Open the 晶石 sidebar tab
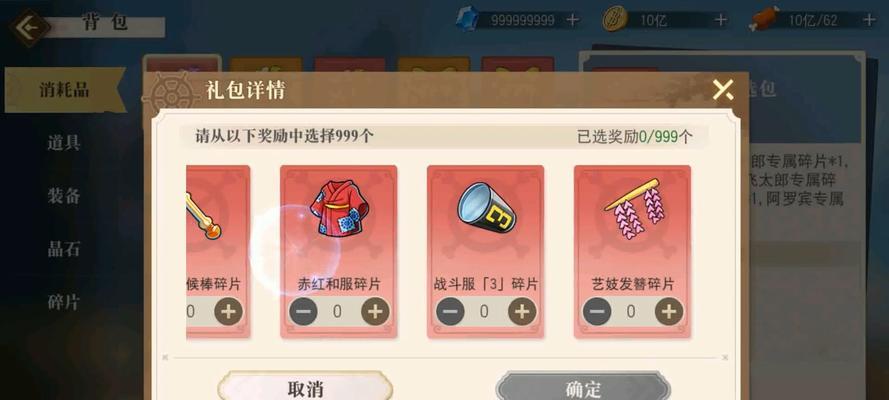This screenshot has width=889, height=400. [x=64, y=249]
